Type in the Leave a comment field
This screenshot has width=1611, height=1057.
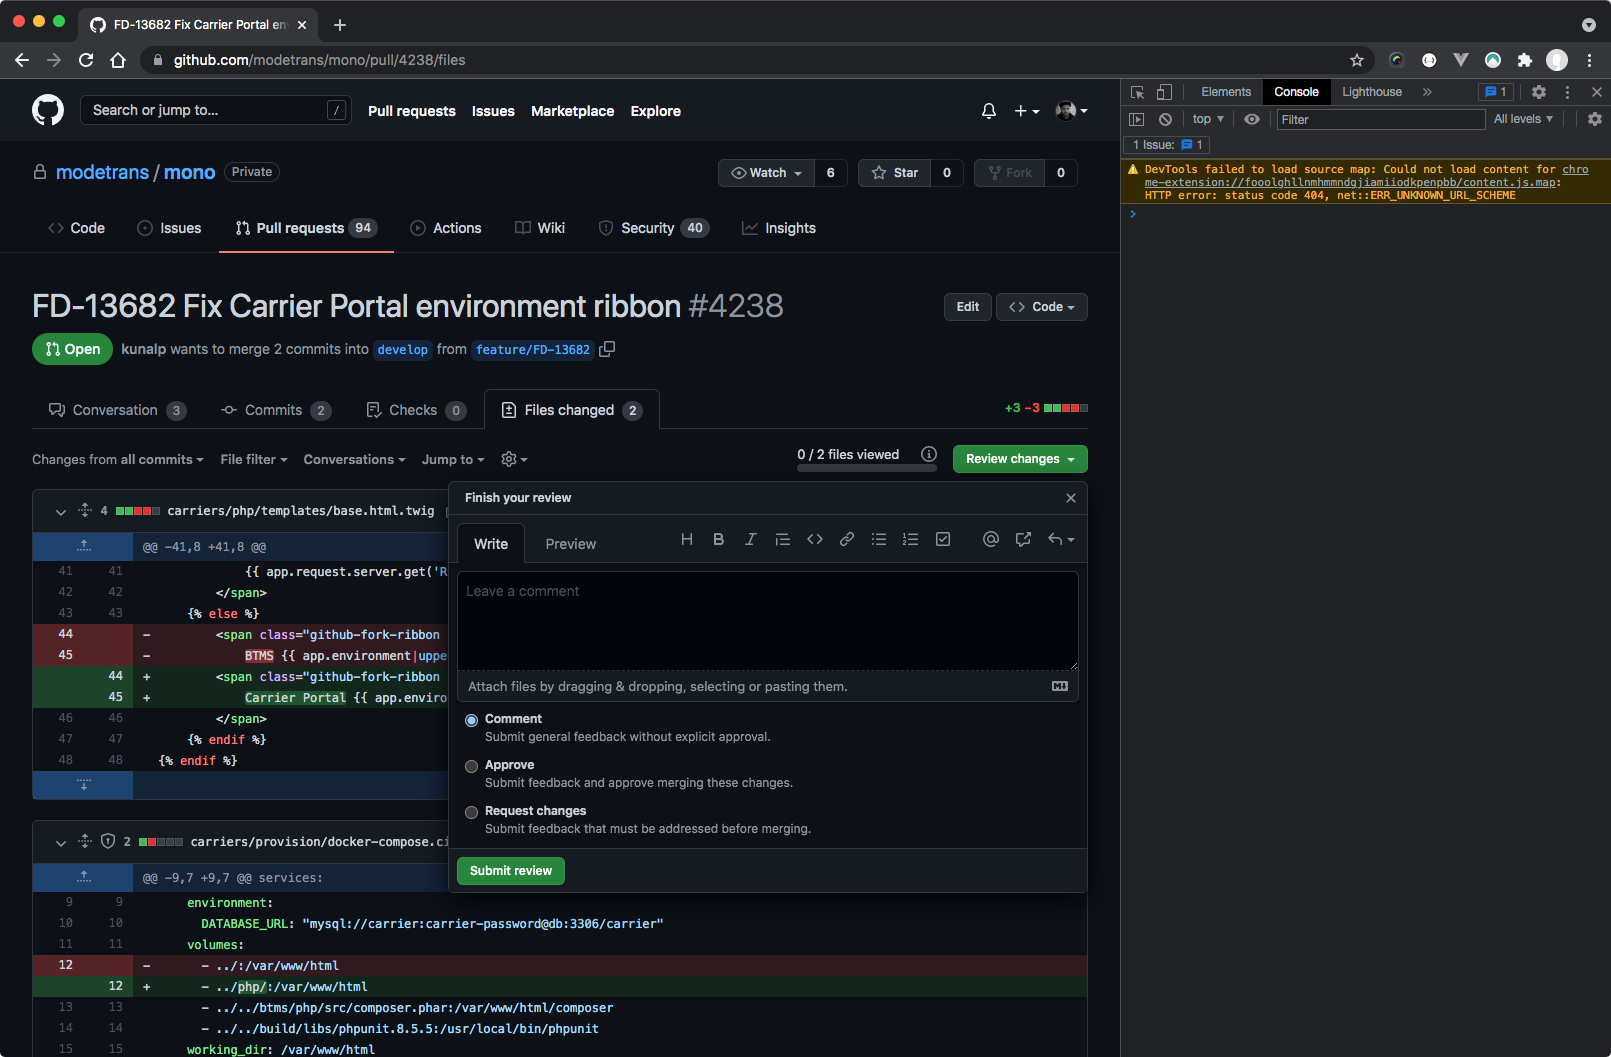(767, 620)
